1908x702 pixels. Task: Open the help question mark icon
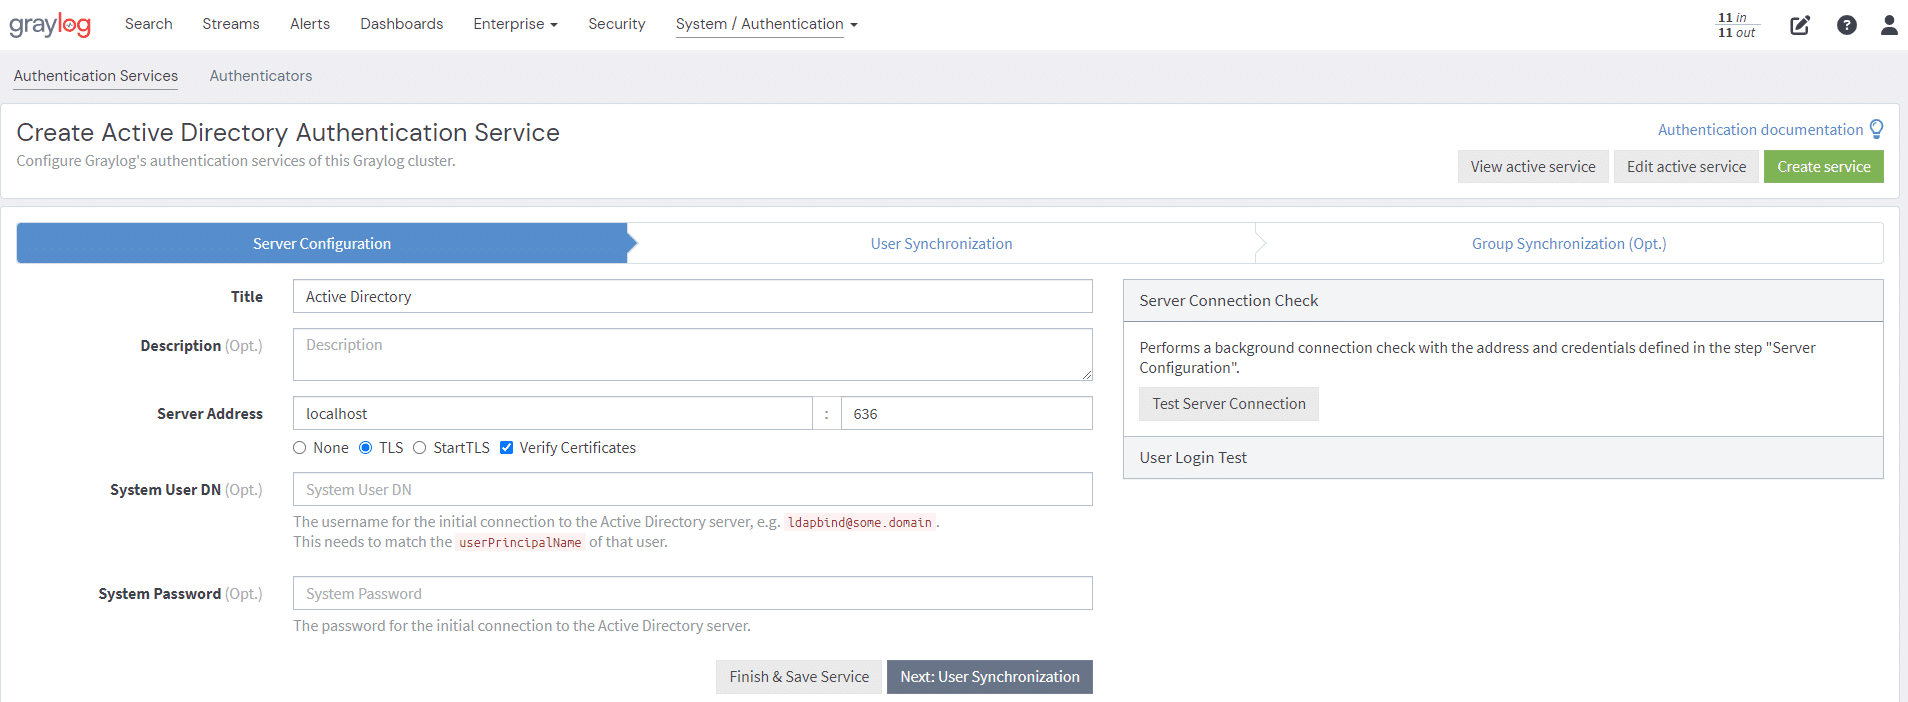pyautogui.click(x=1847, y=25)
